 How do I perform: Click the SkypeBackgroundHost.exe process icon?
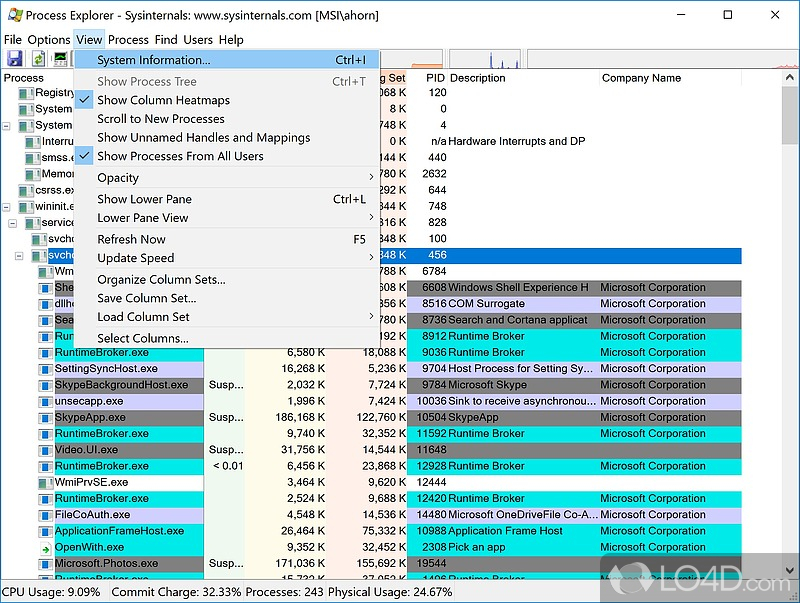point(46,386)
